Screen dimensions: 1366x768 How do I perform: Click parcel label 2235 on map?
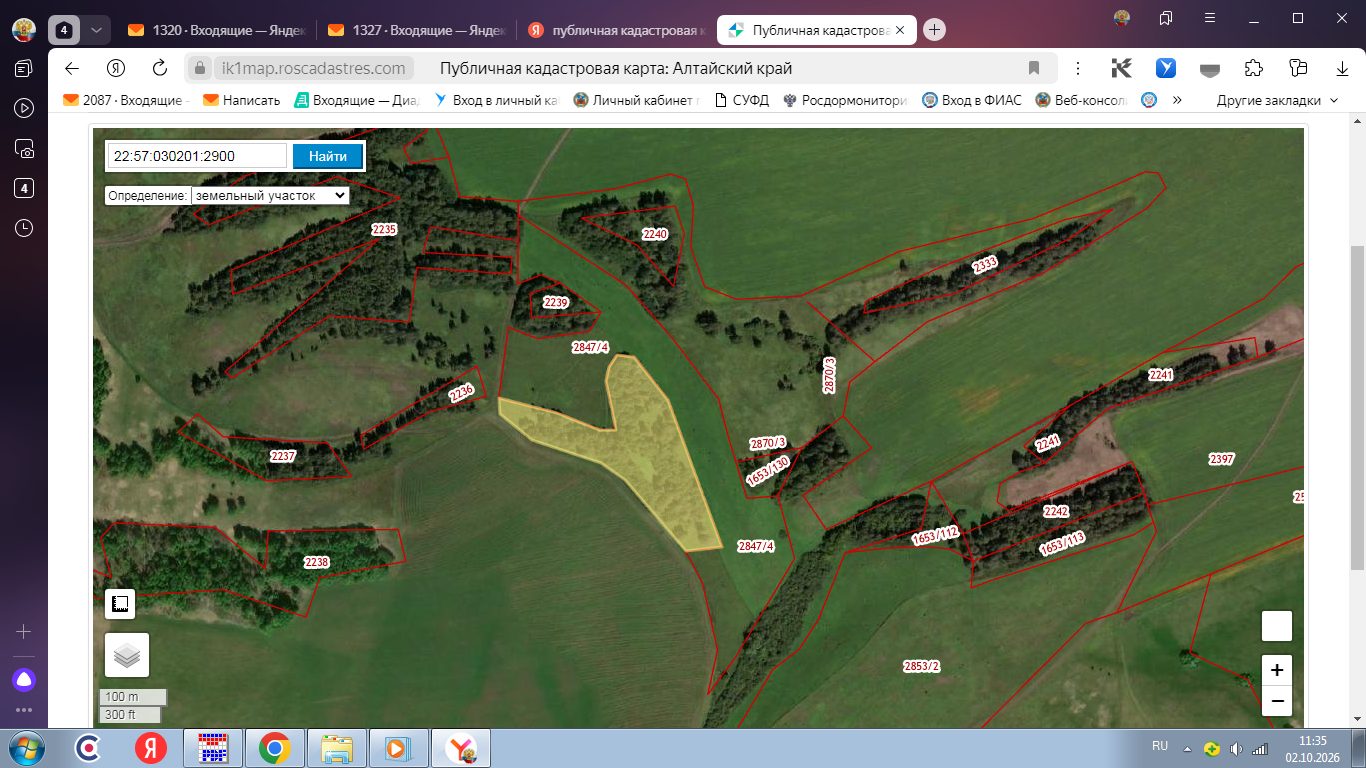point(385,229)
